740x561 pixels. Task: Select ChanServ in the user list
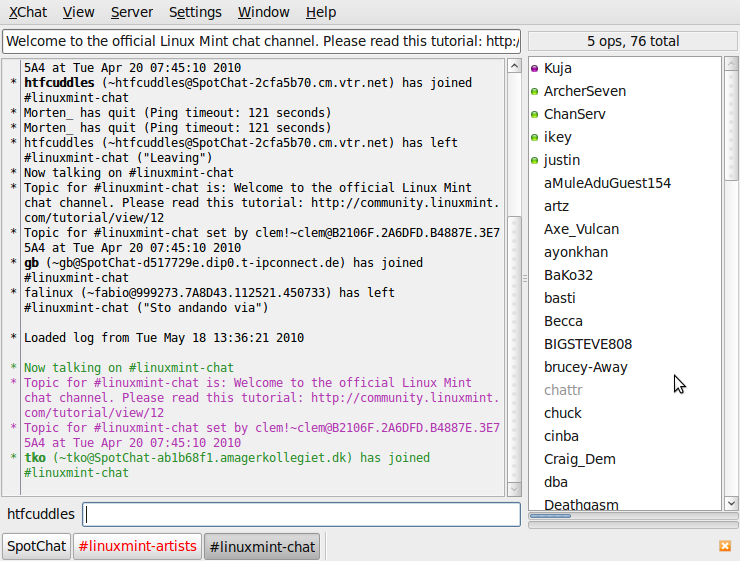point(625,114)
